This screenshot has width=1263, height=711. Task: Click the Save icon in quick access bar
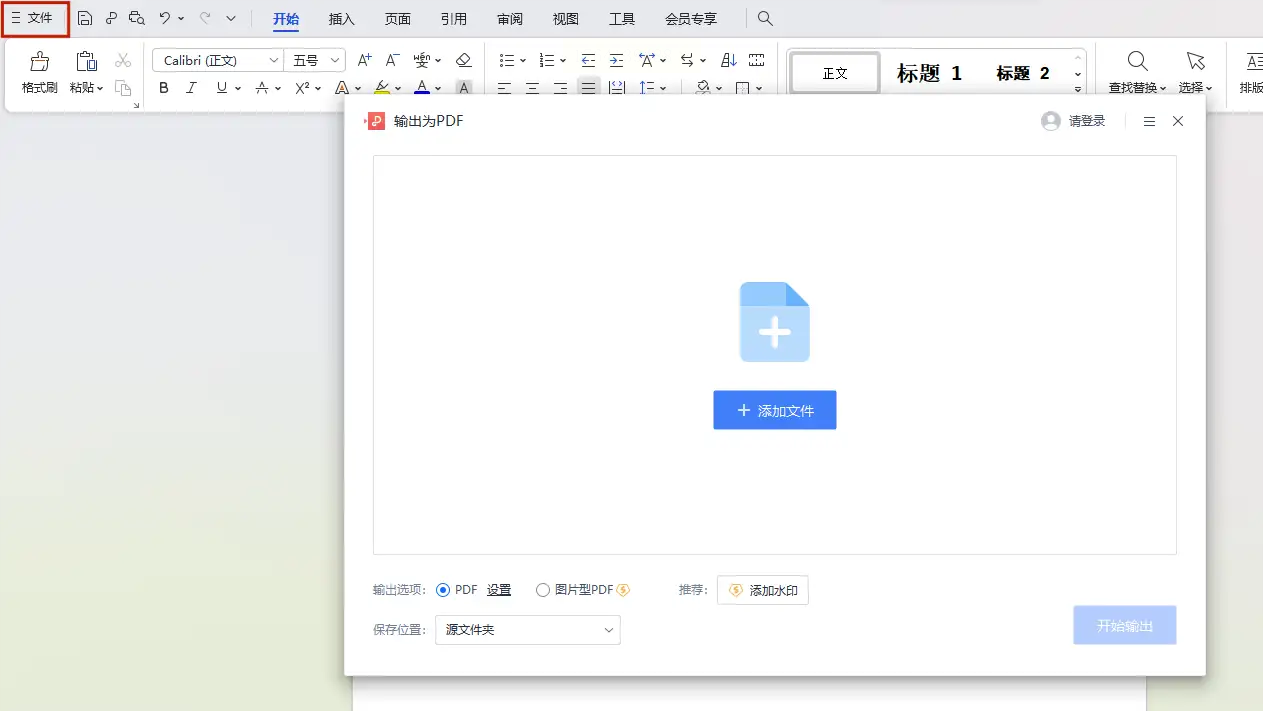(x=85, y=18)
